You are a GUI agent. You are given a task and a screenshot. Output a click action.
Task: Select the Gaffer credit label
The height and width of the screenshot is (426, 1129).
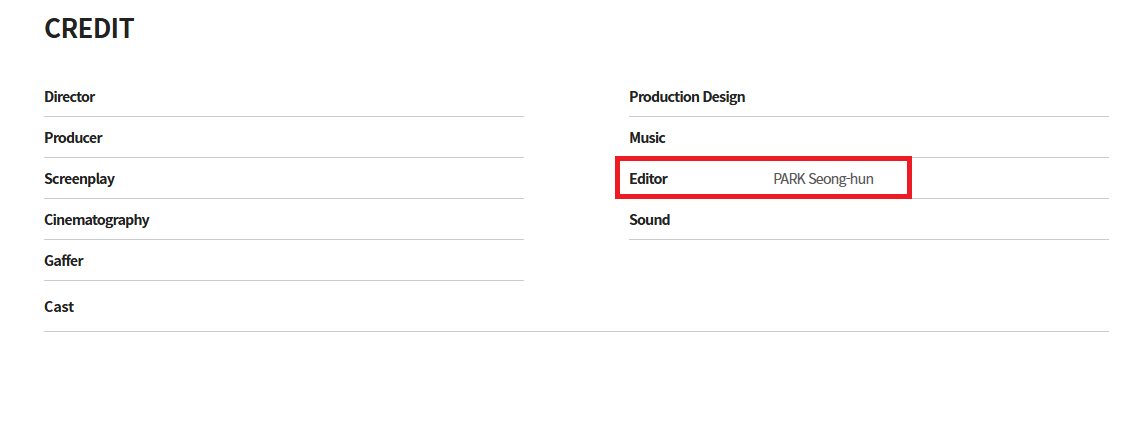[64, 260]
